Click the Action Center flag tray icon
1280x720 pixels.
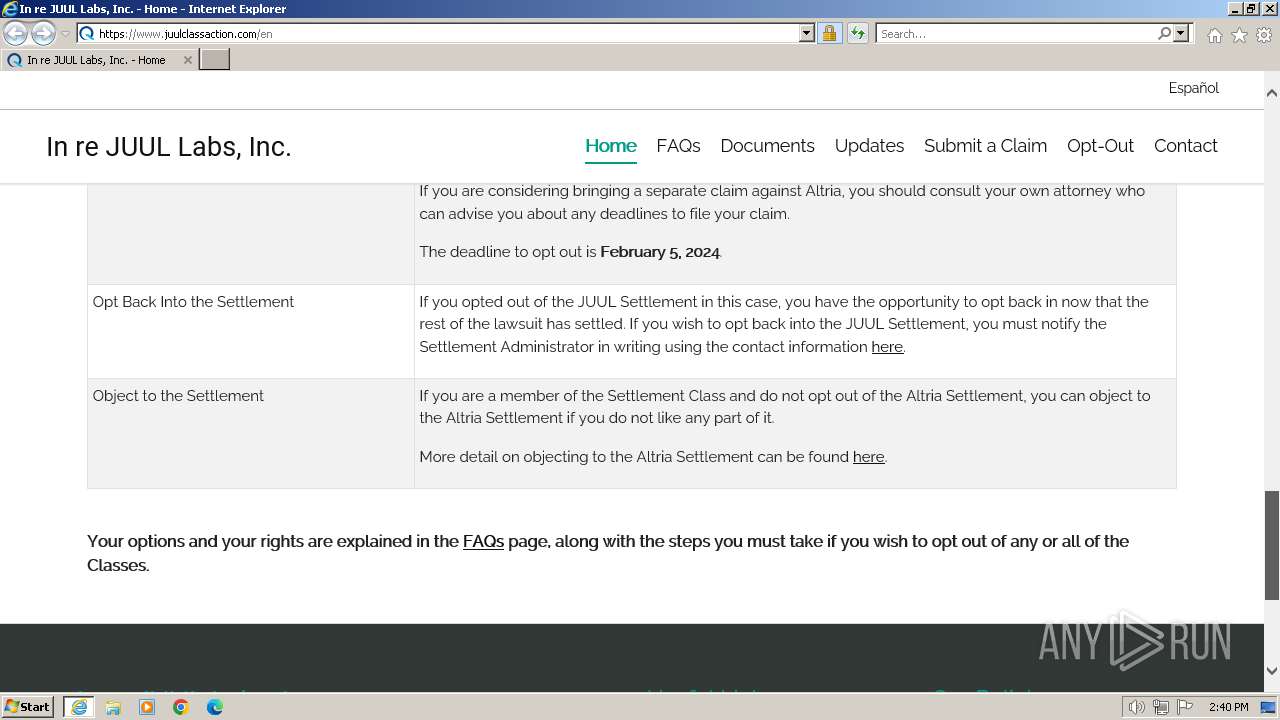pyautogui.click(x=1185, y=707)
